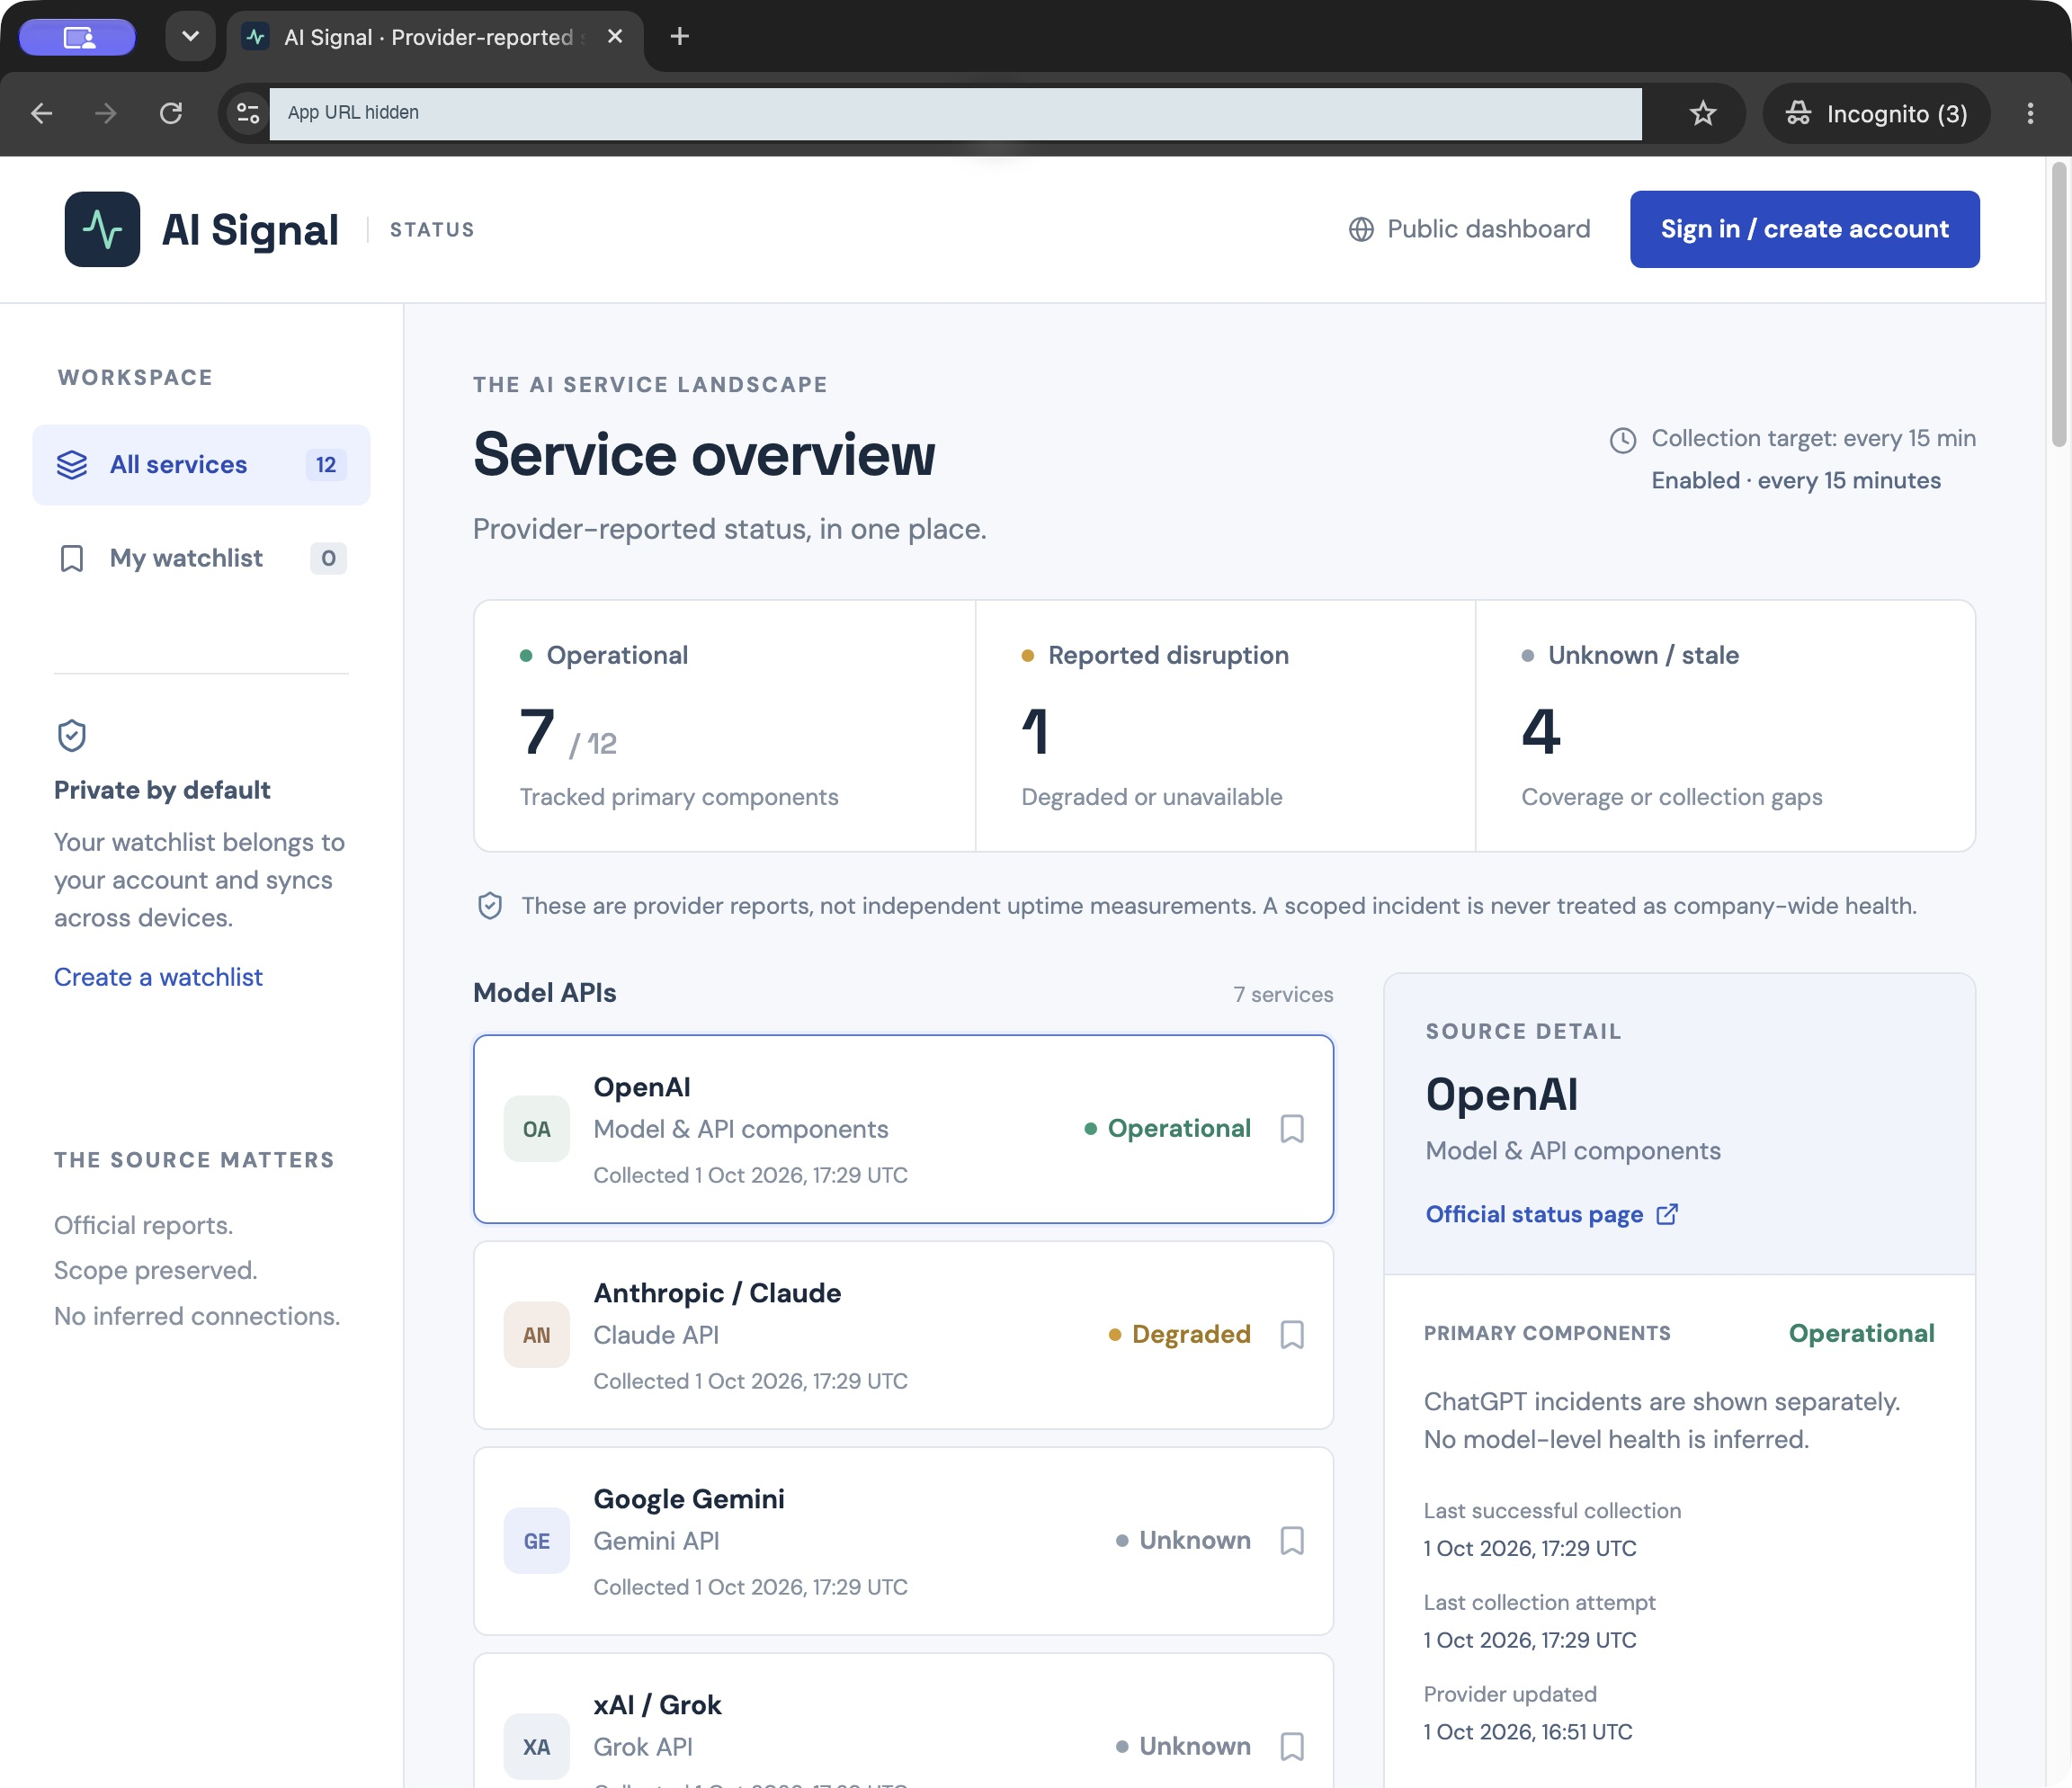Open the Chrome three-dot menu
Screen dimensions: 2072x1788
(2030, 113)
